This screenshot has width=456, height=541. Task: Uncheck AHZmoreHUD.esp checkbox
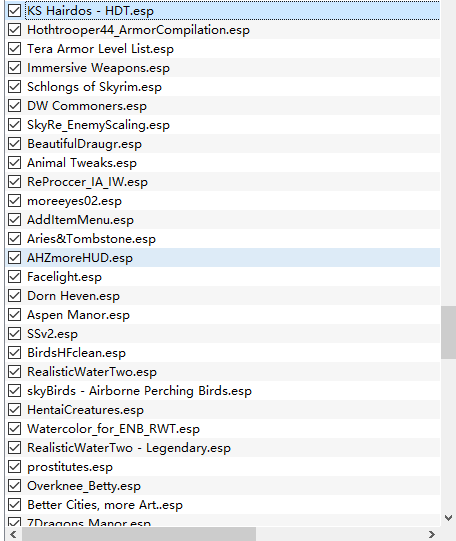14,257
